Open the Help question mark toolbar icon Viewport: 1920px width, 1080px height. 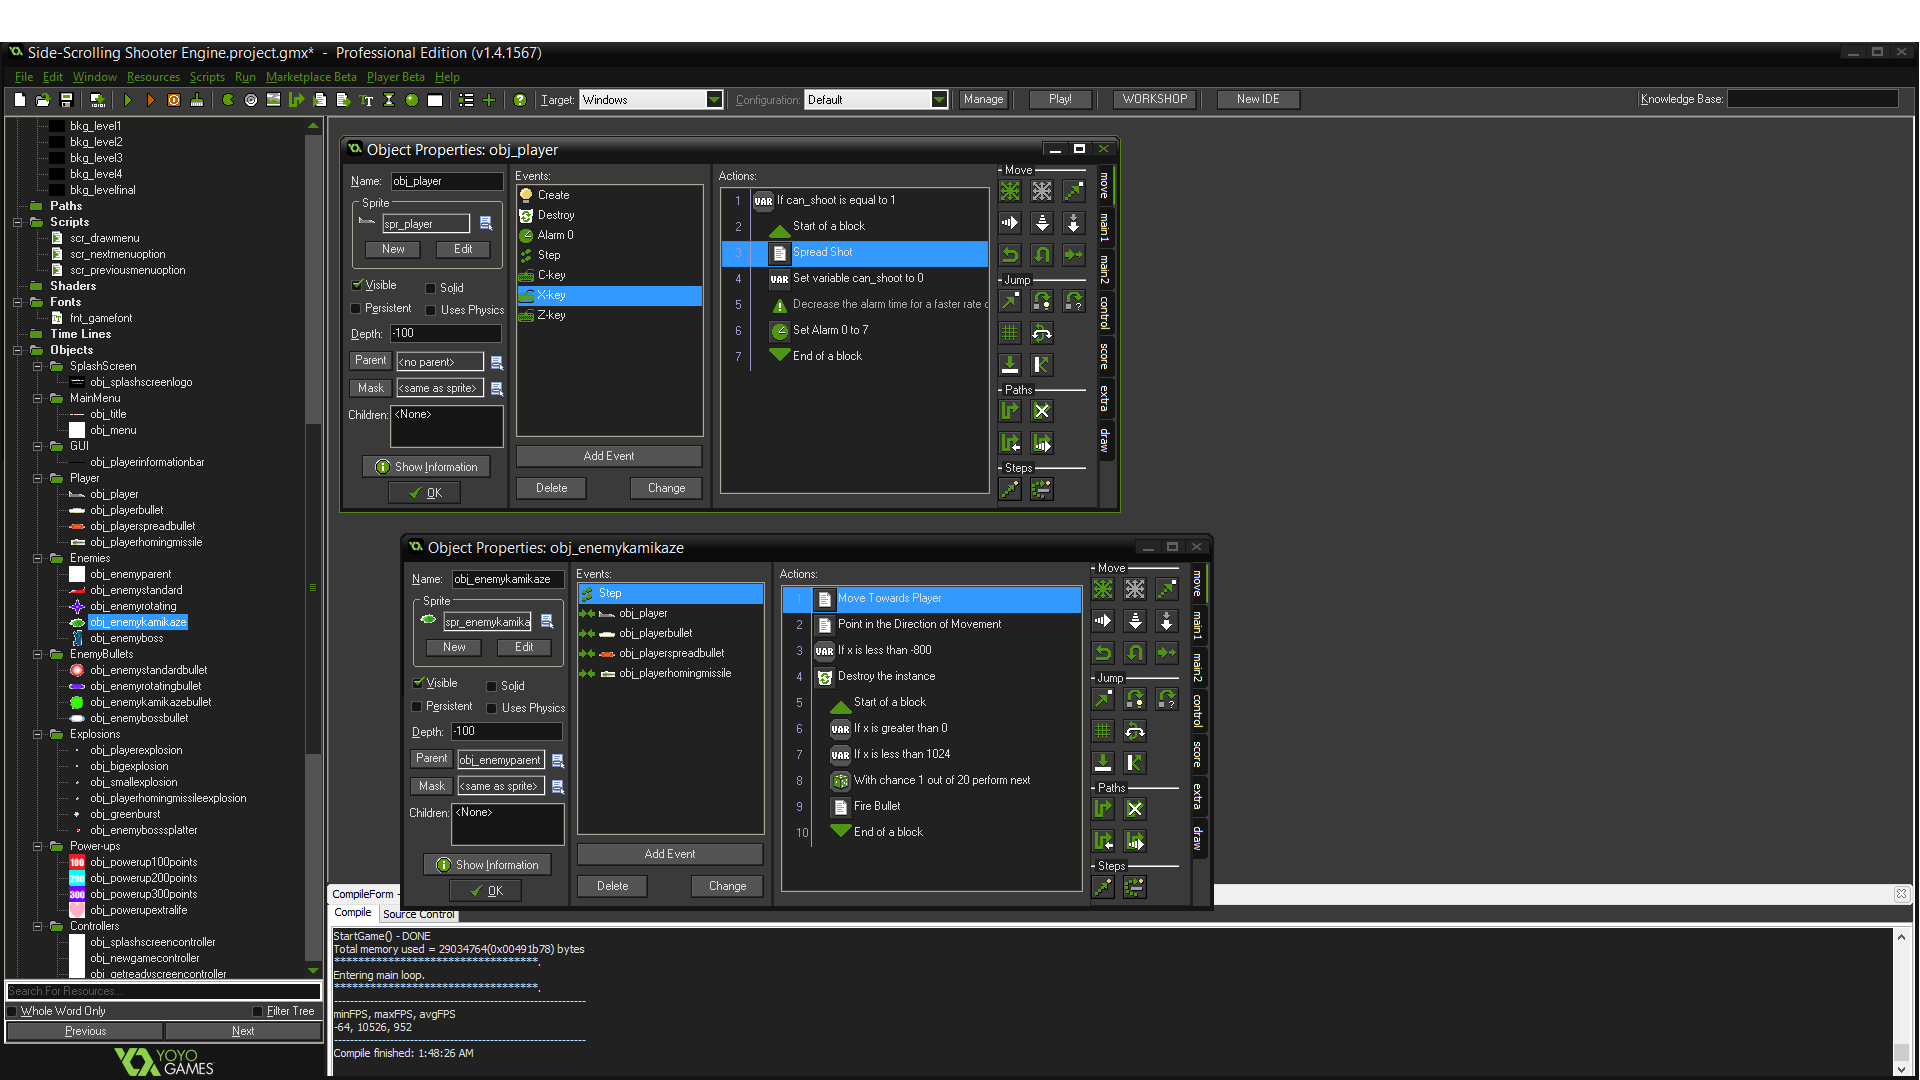(x=520, y=99)
